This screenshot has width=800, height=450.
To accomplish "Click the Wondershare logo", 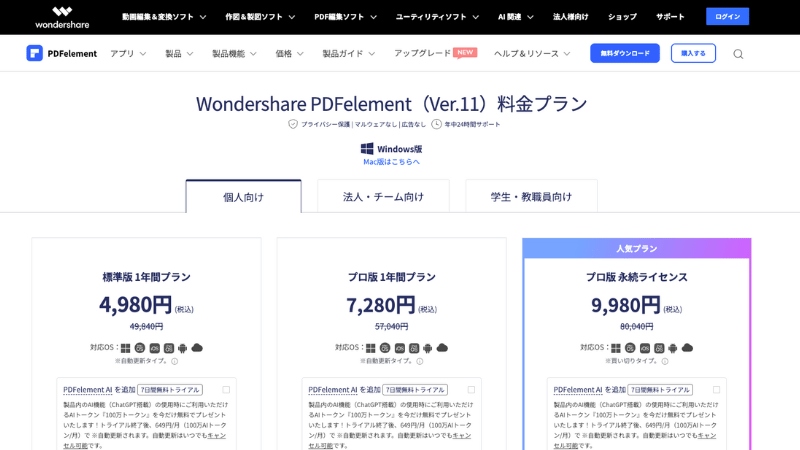I will coord(62,17).
